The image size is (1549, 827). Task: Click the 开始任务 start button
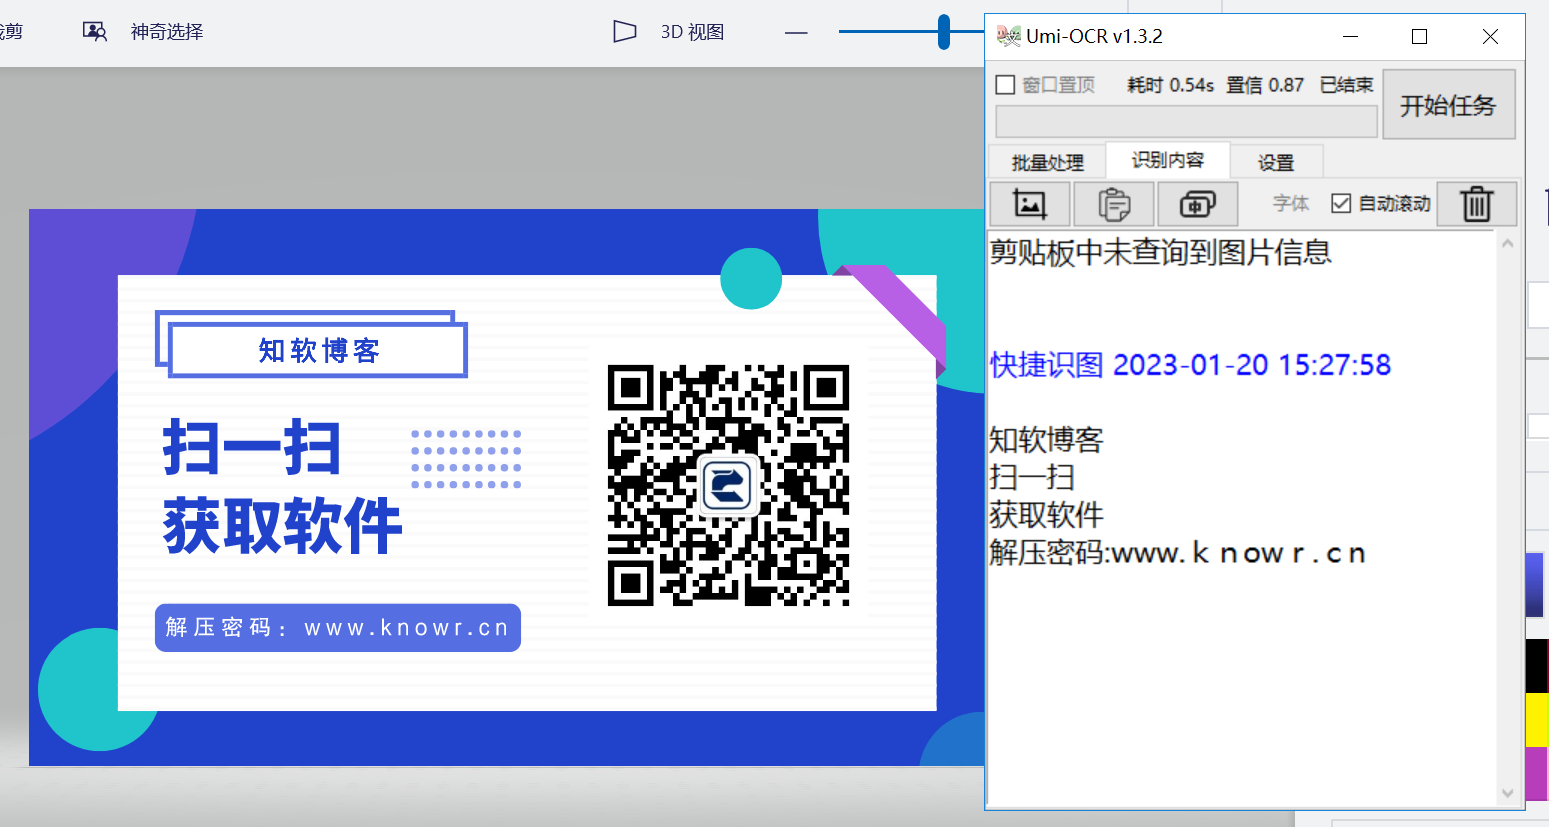[1448, 105]
